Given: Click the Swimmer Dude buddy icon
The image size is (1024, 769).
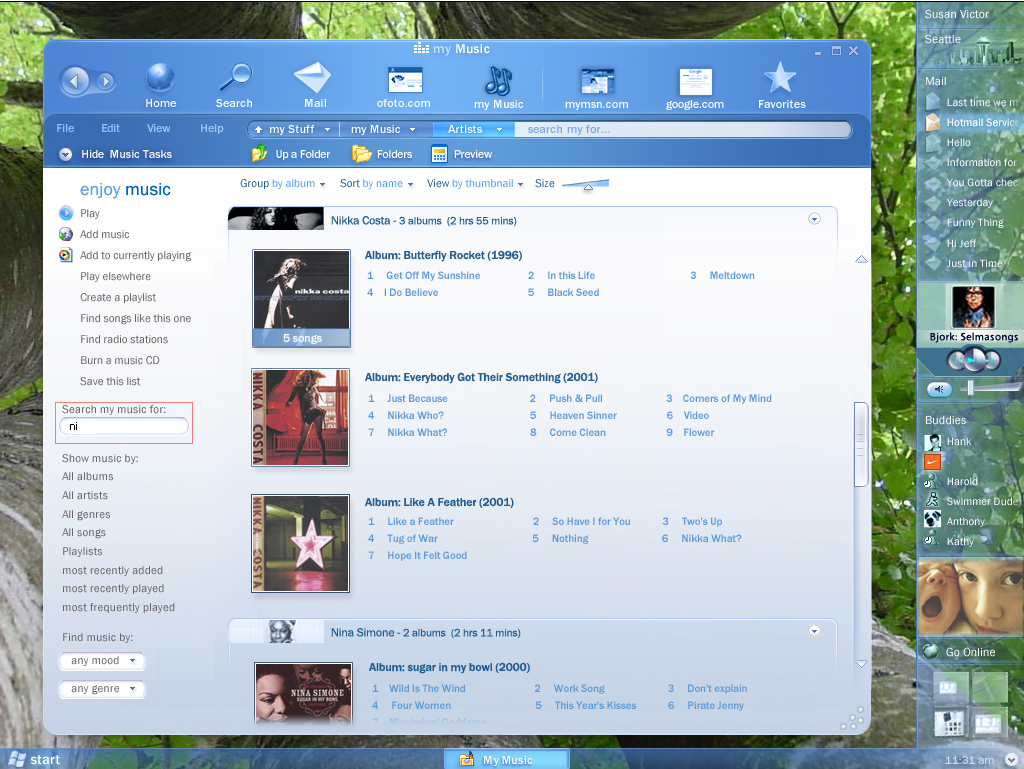Looking at the screenshot, I should (x=933, y=501).
